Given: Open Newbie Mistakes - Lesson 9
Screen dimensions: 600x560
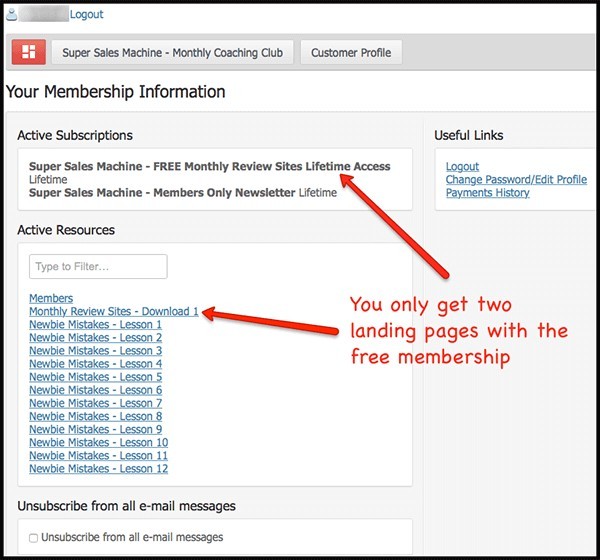Looking at the screenshot, I should click(96, 429).
